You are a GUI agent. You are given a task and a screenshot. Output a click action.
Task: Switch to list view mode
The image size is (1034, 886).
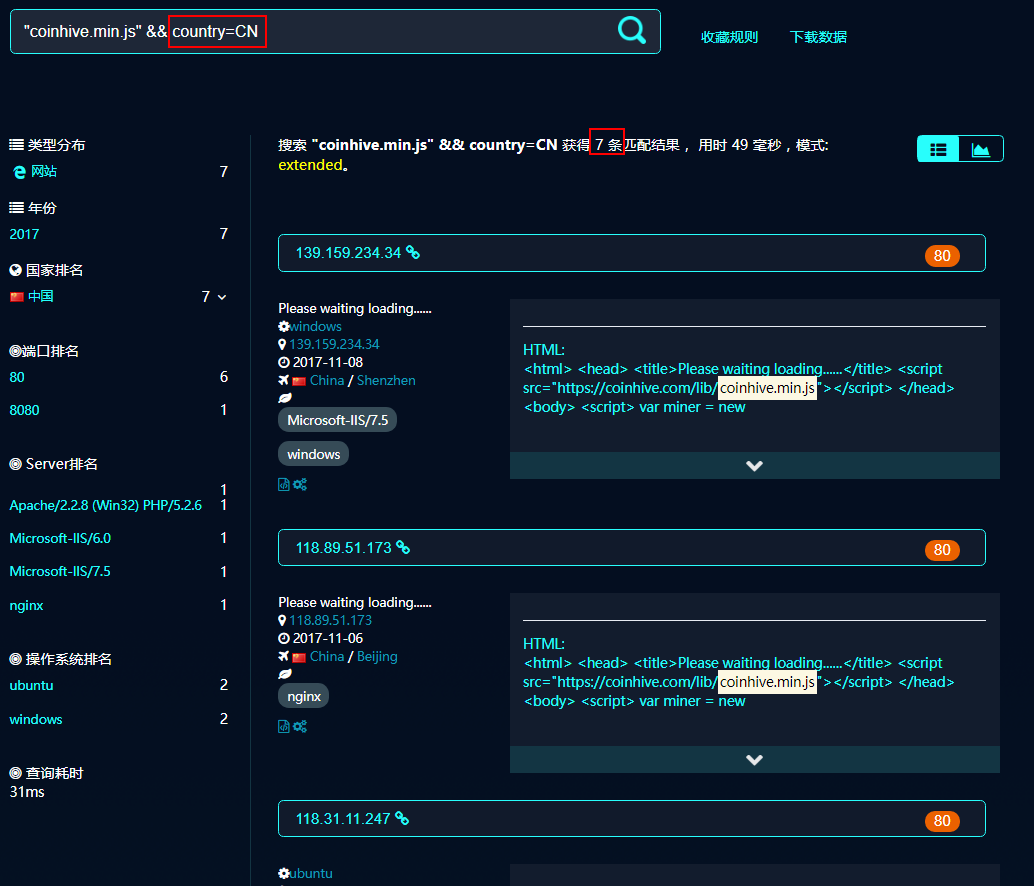pyautogui.click(x=938, y=149)
